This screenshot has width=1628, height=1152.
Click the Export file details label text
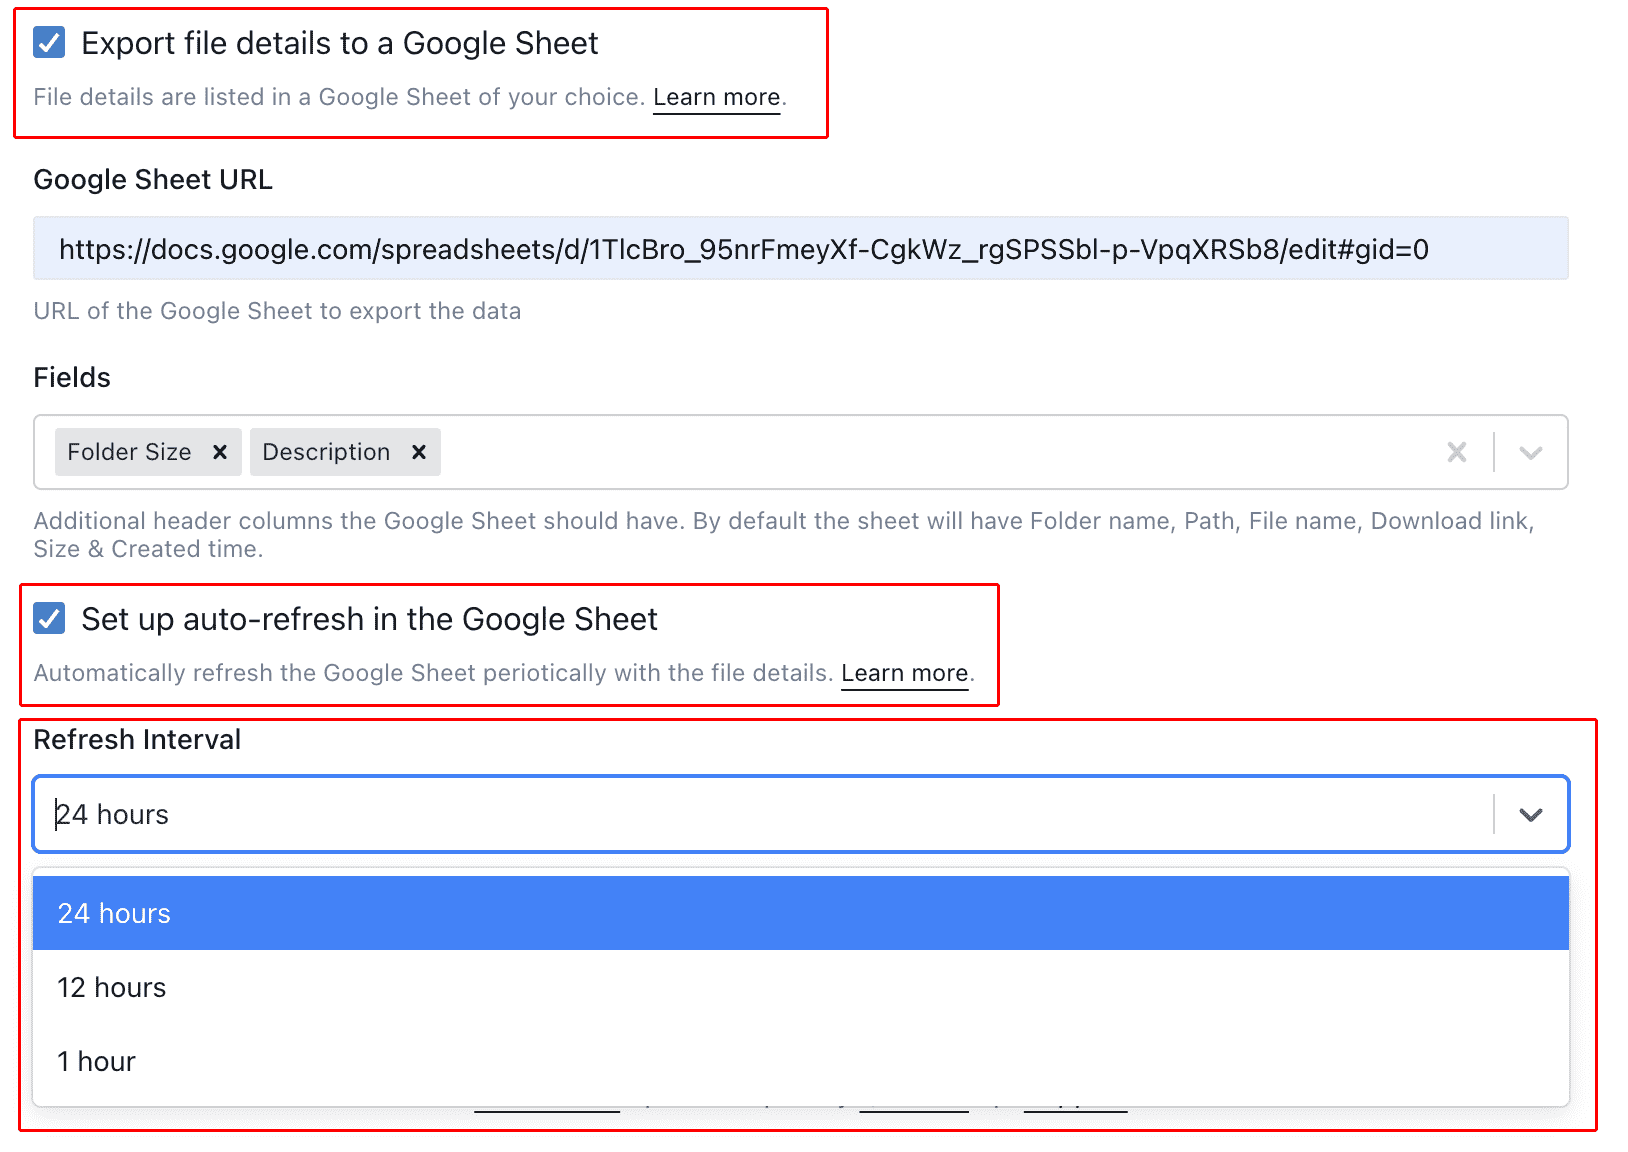click(x=339, y=43)
